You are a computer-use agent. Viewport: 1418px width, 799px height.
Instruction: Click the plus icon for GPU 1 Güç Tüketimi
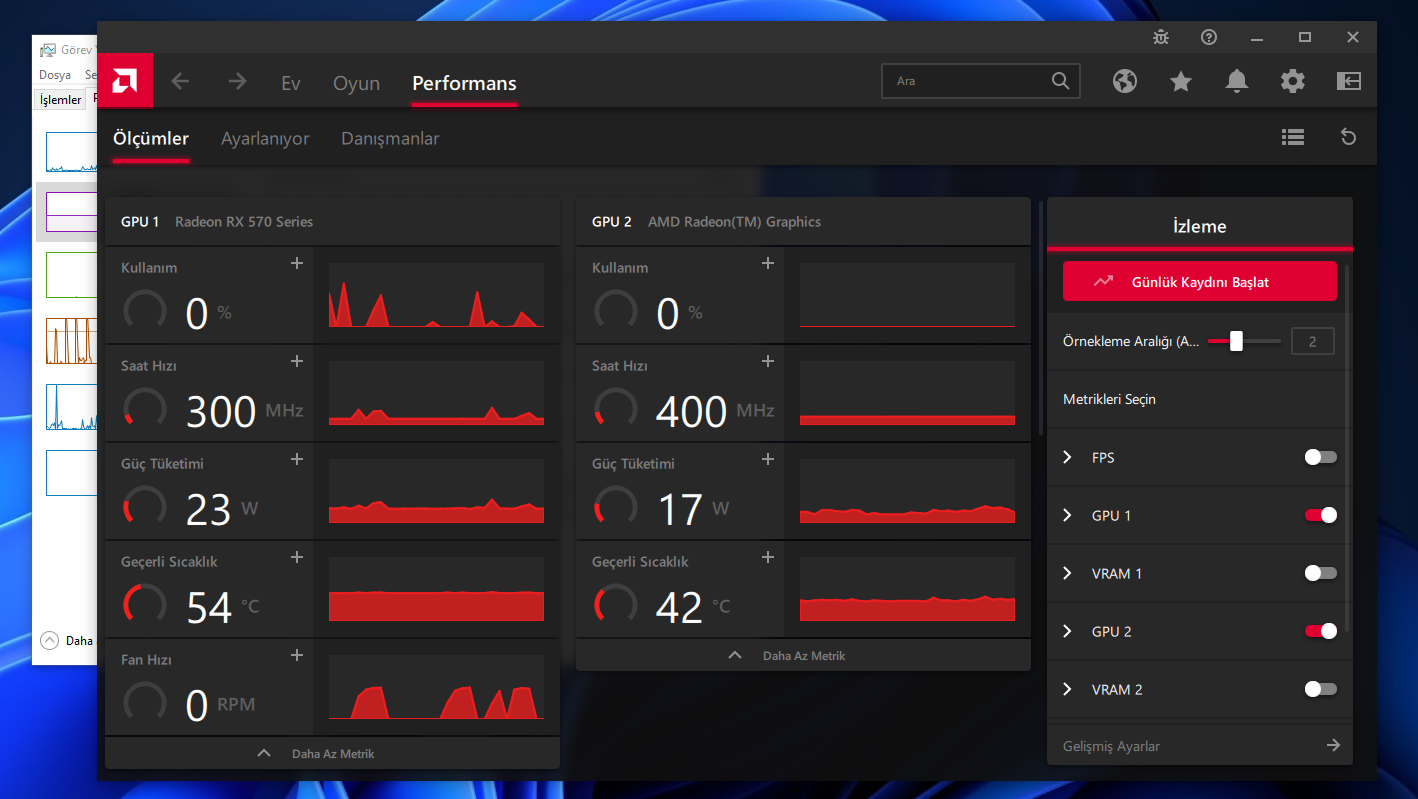(x=297, y=459)
